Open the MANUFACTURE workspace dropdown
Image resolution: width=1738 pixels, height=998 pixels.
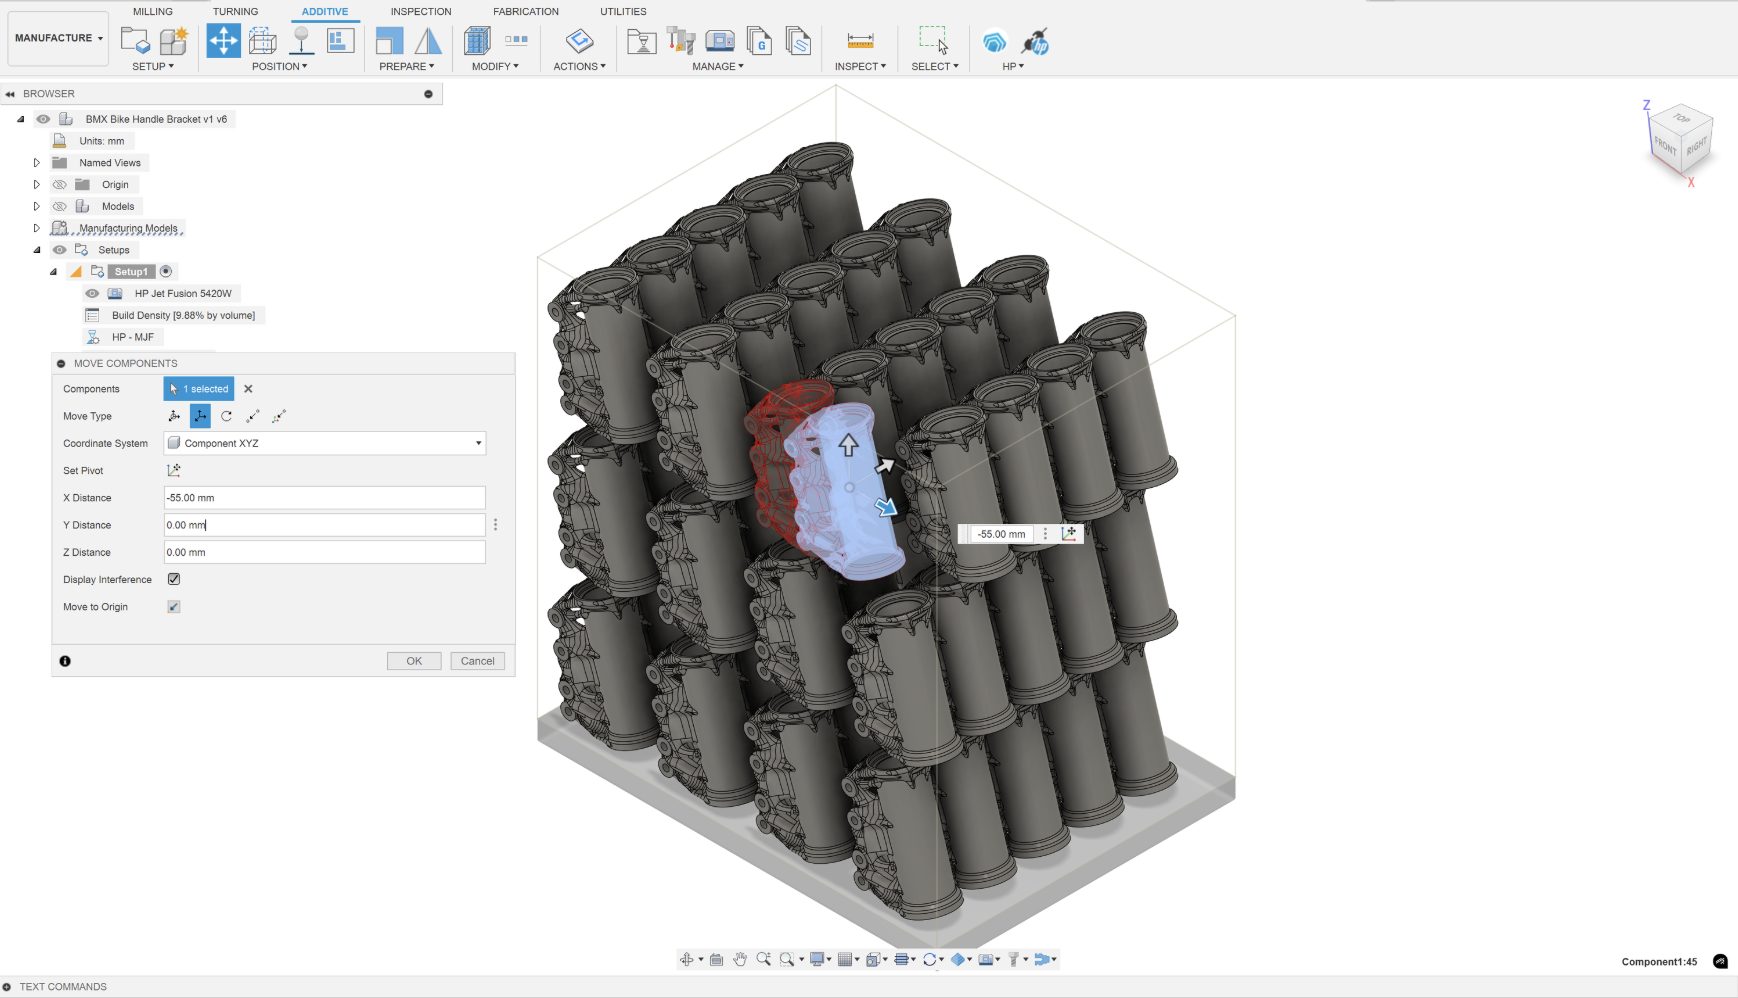pyautogui.click(x=58, y=38)
